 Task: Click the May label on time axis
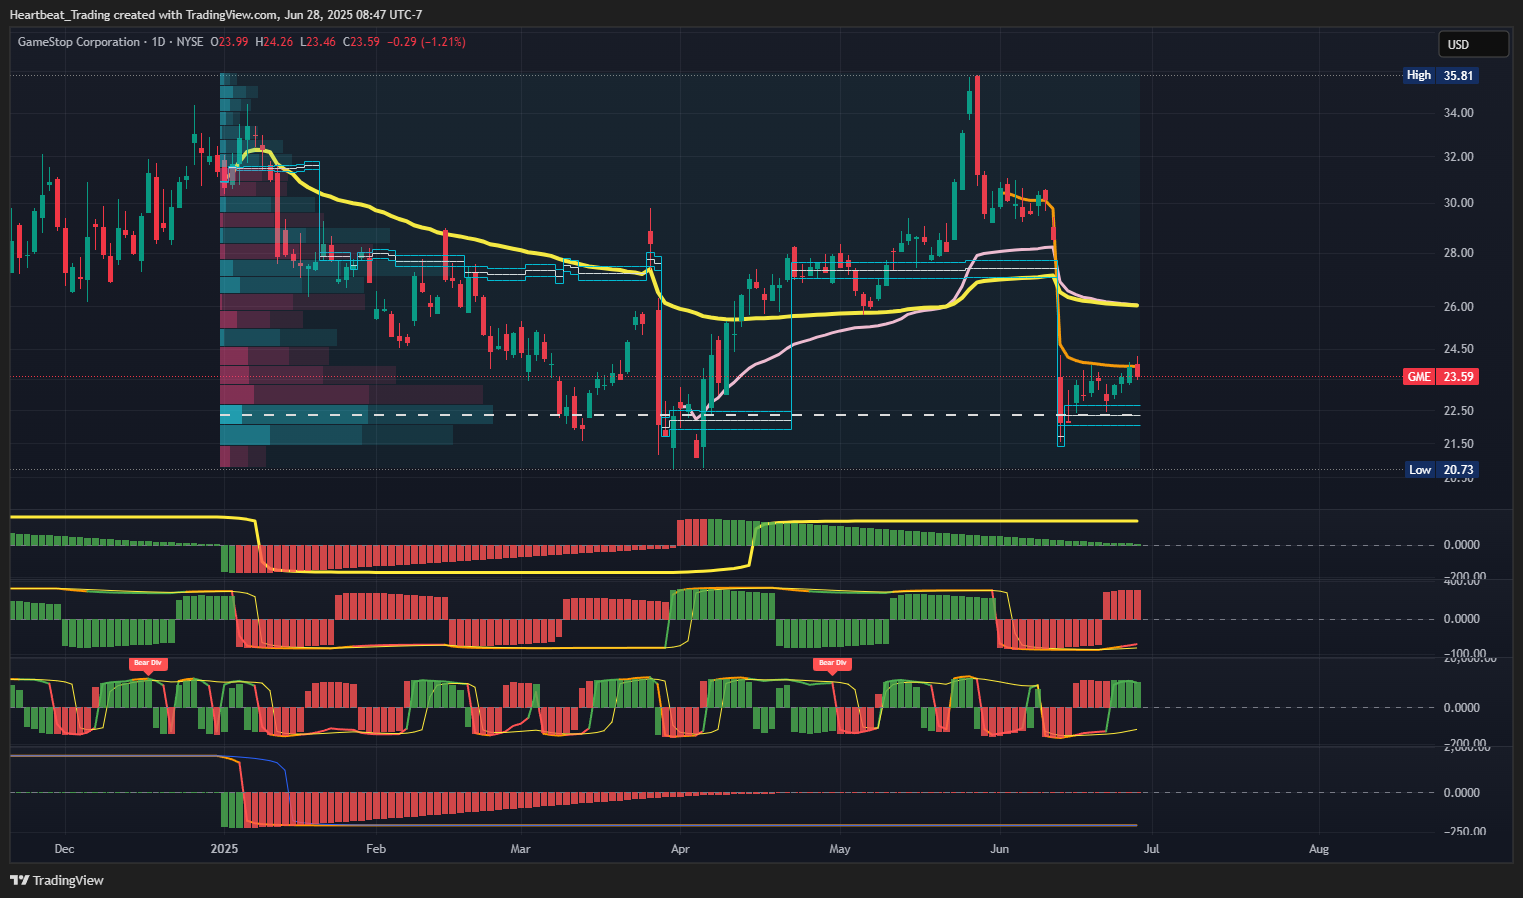point(840,849)
